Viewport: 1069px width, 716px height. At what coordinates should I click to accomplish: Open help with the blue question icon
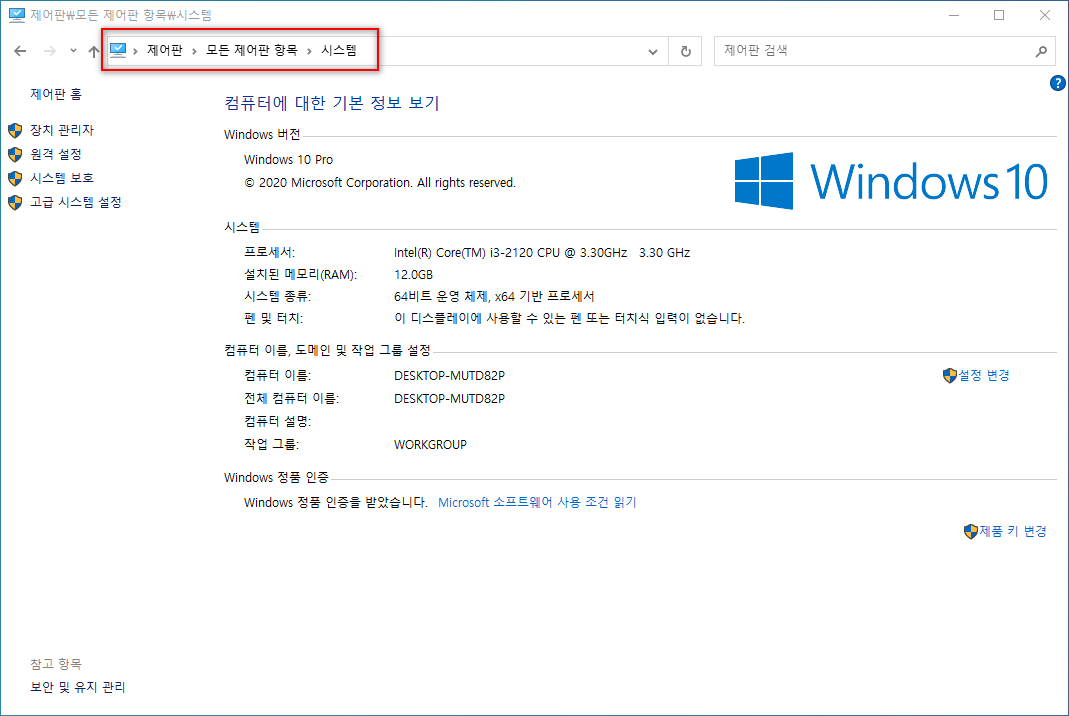(1057, 83)
